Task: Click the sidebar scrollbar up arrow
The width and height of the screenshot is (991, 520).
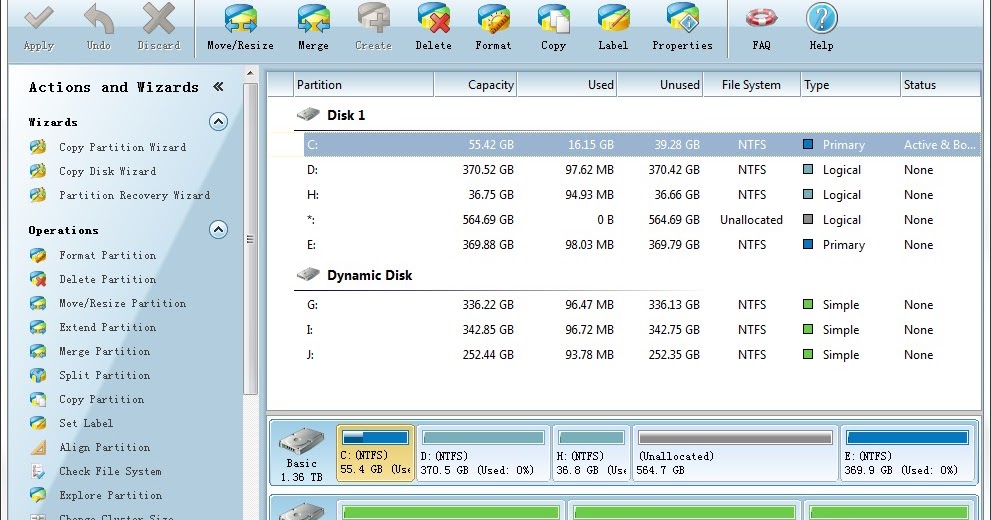Action: [x=250, y=74]
